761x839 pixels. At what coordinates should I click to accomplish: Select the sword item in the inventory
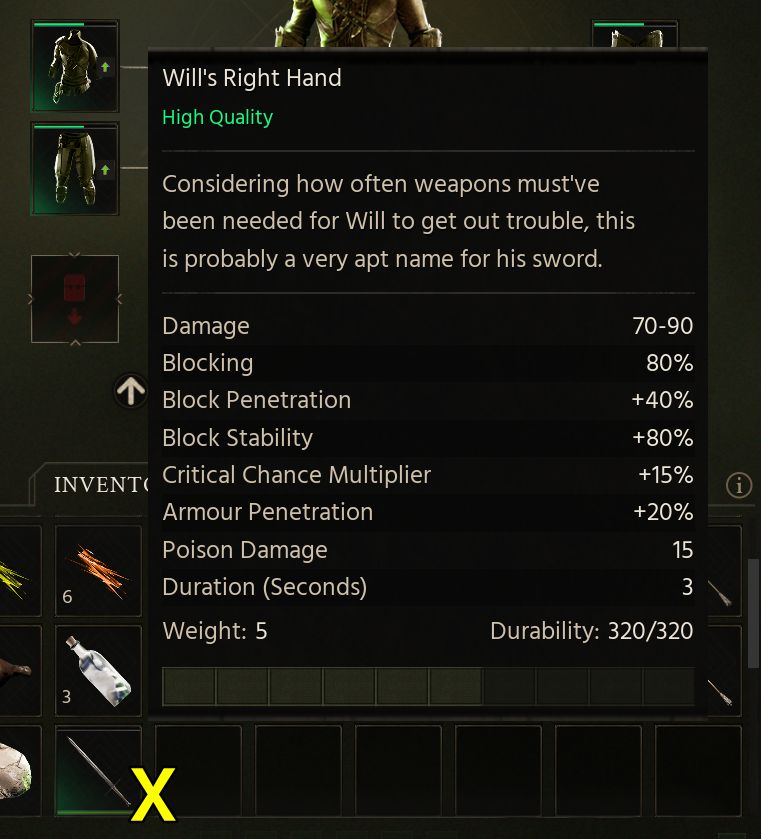(x=98, y=771)
